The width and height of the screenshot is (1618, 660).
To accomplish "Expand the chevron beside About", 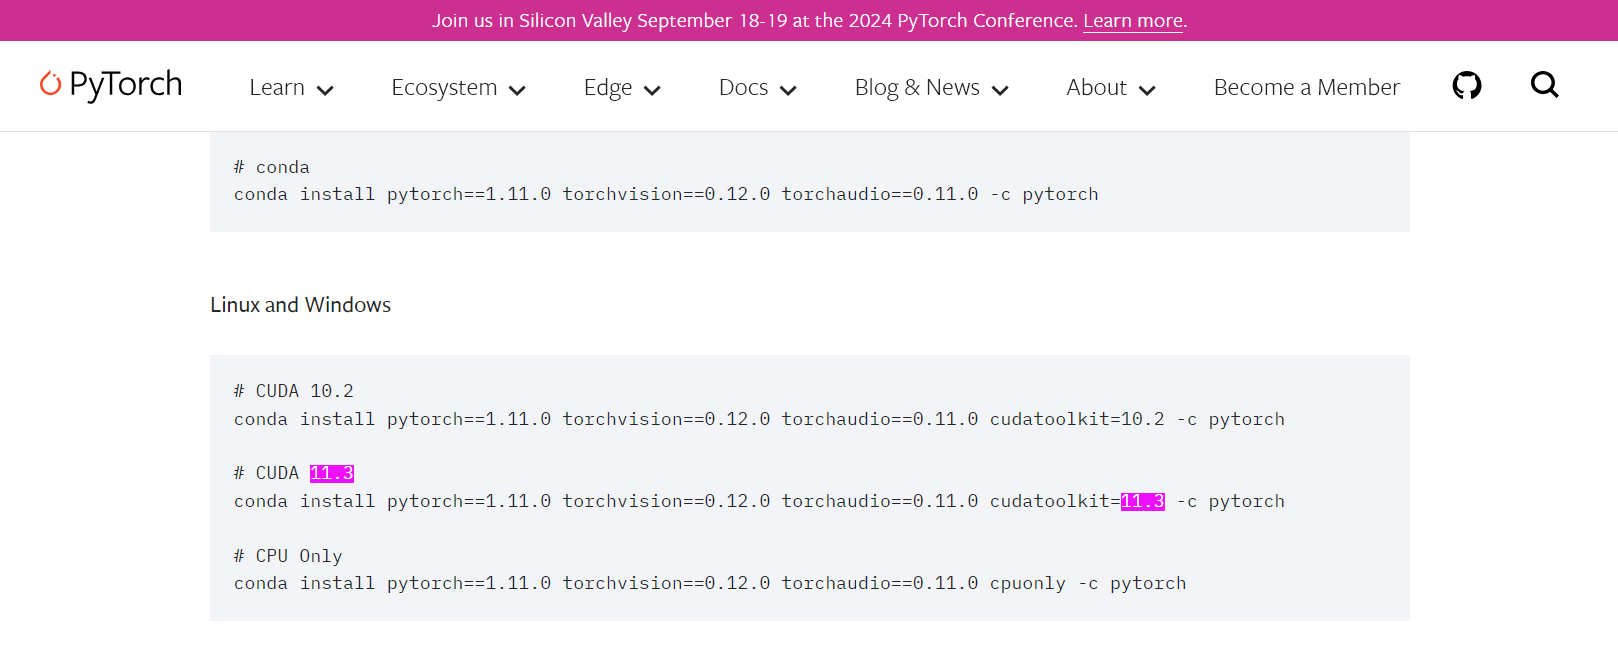I will pyautogui.click(x=1147, y=90).
